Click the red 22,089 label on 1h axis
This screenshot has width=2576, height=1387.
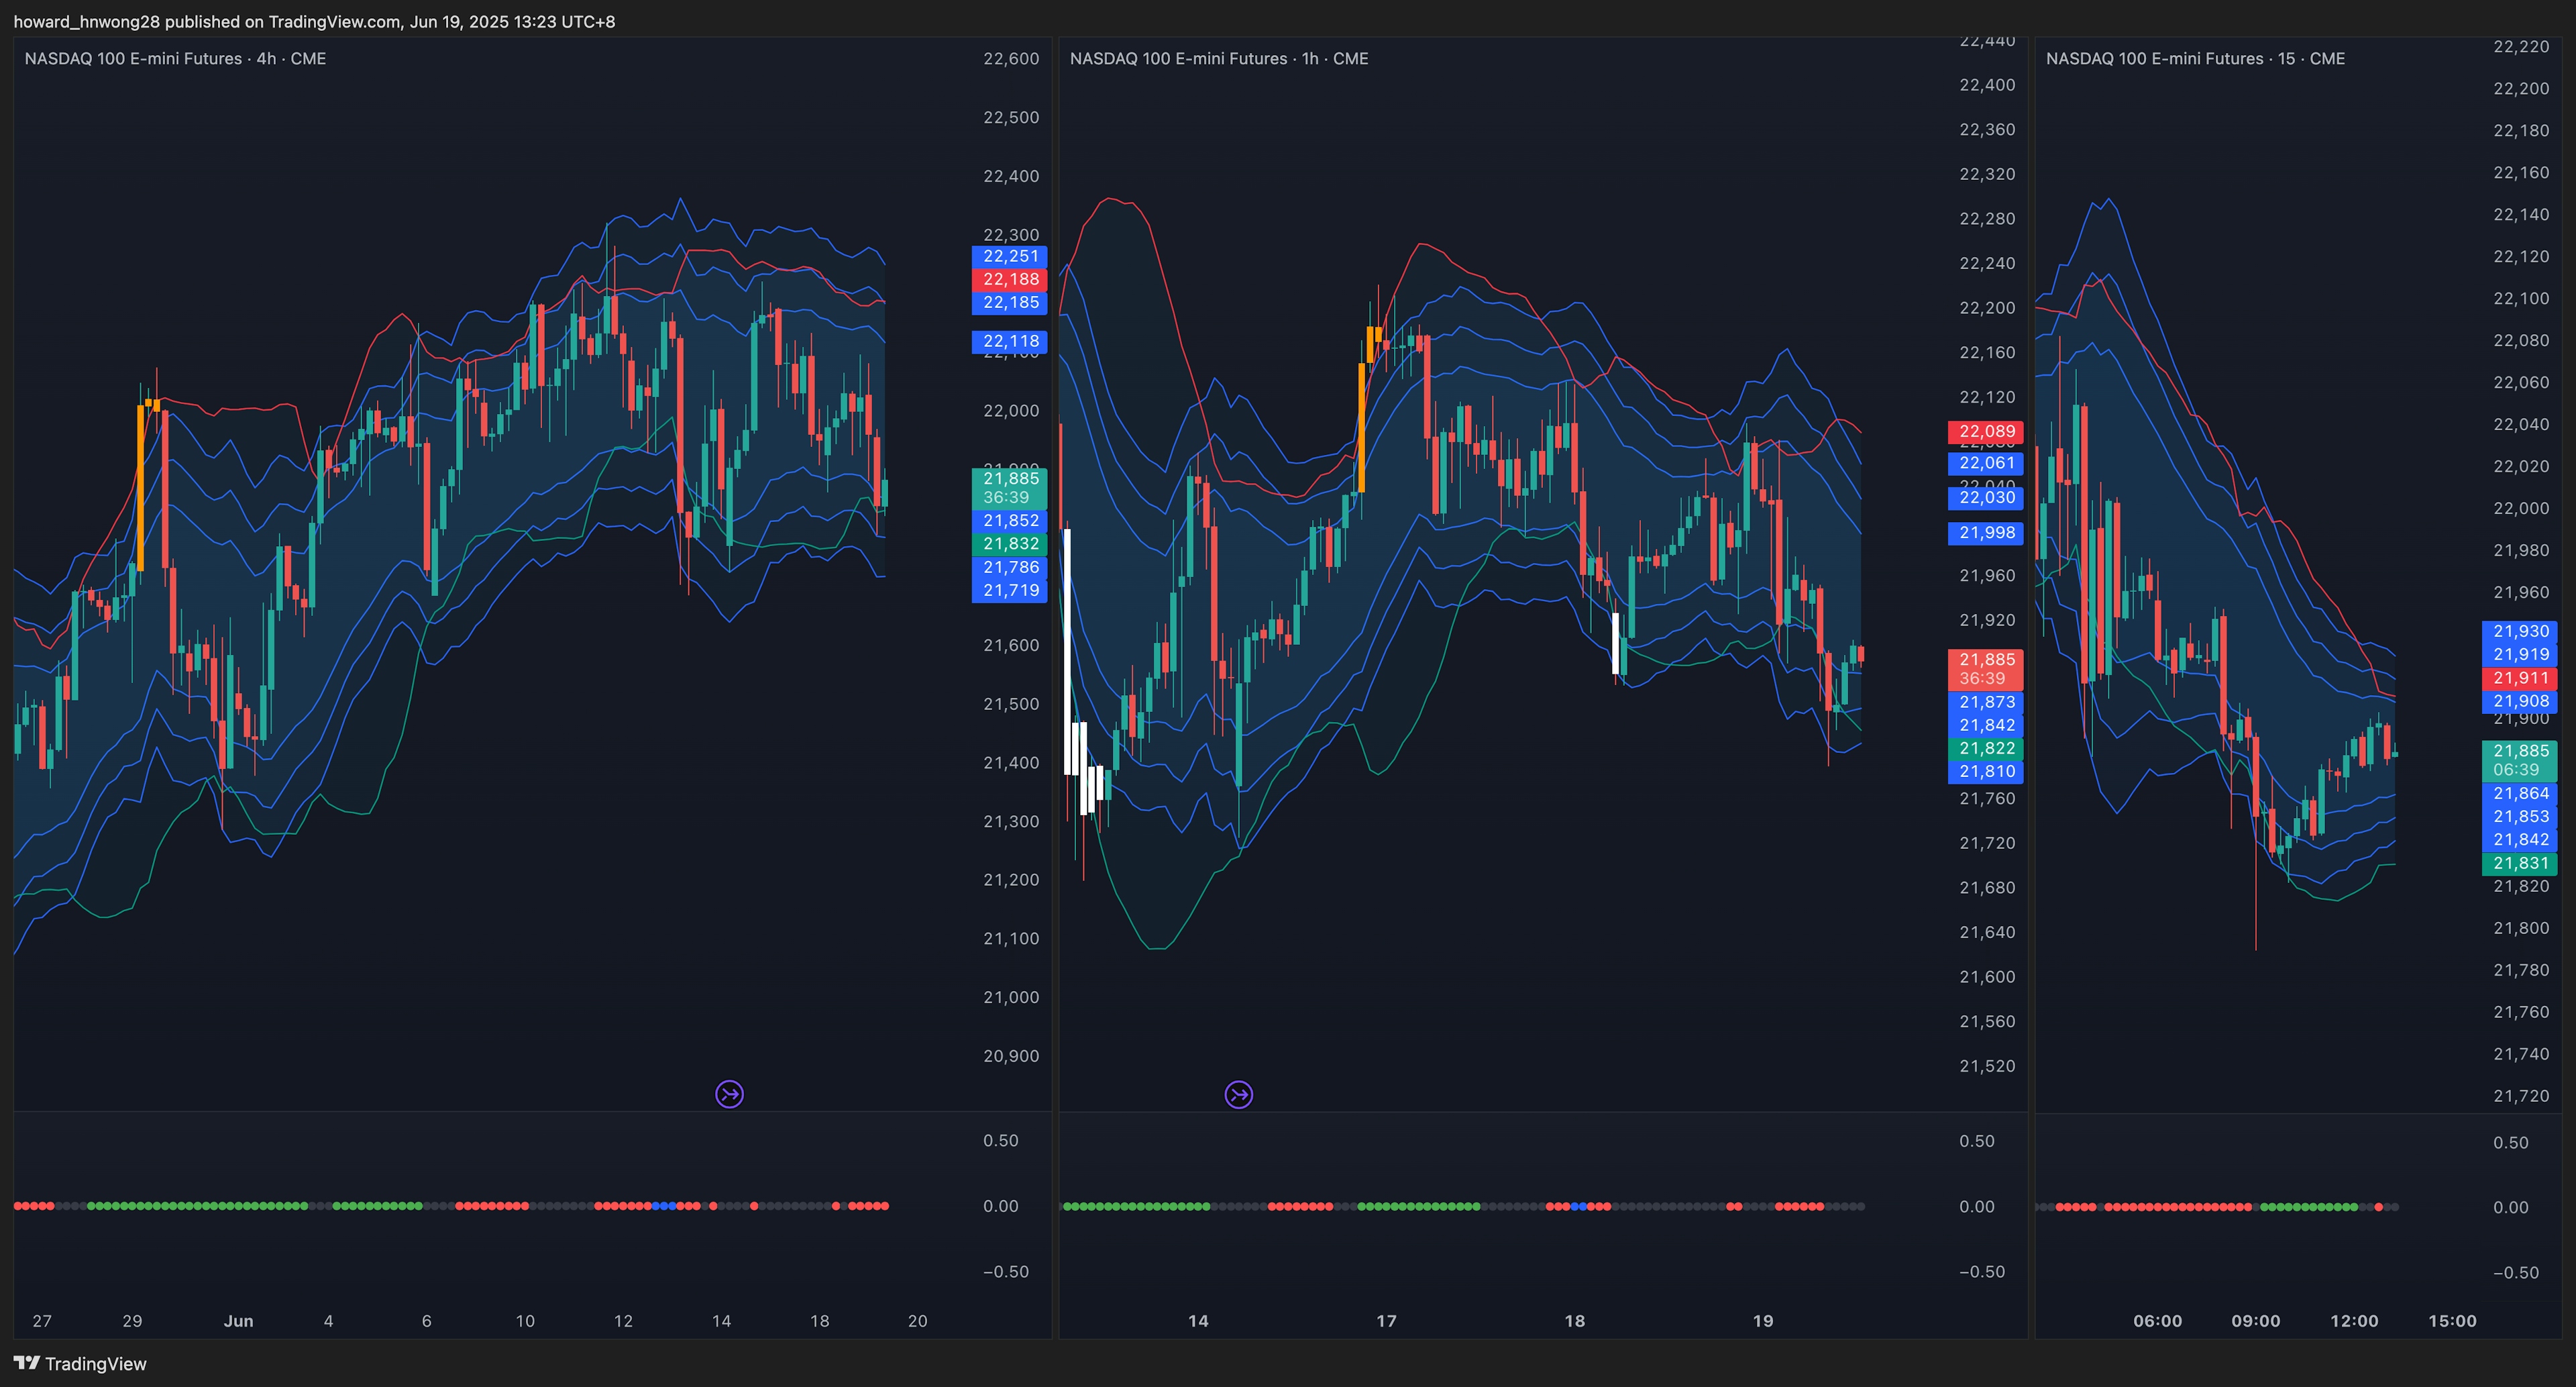click(1985, 432)
